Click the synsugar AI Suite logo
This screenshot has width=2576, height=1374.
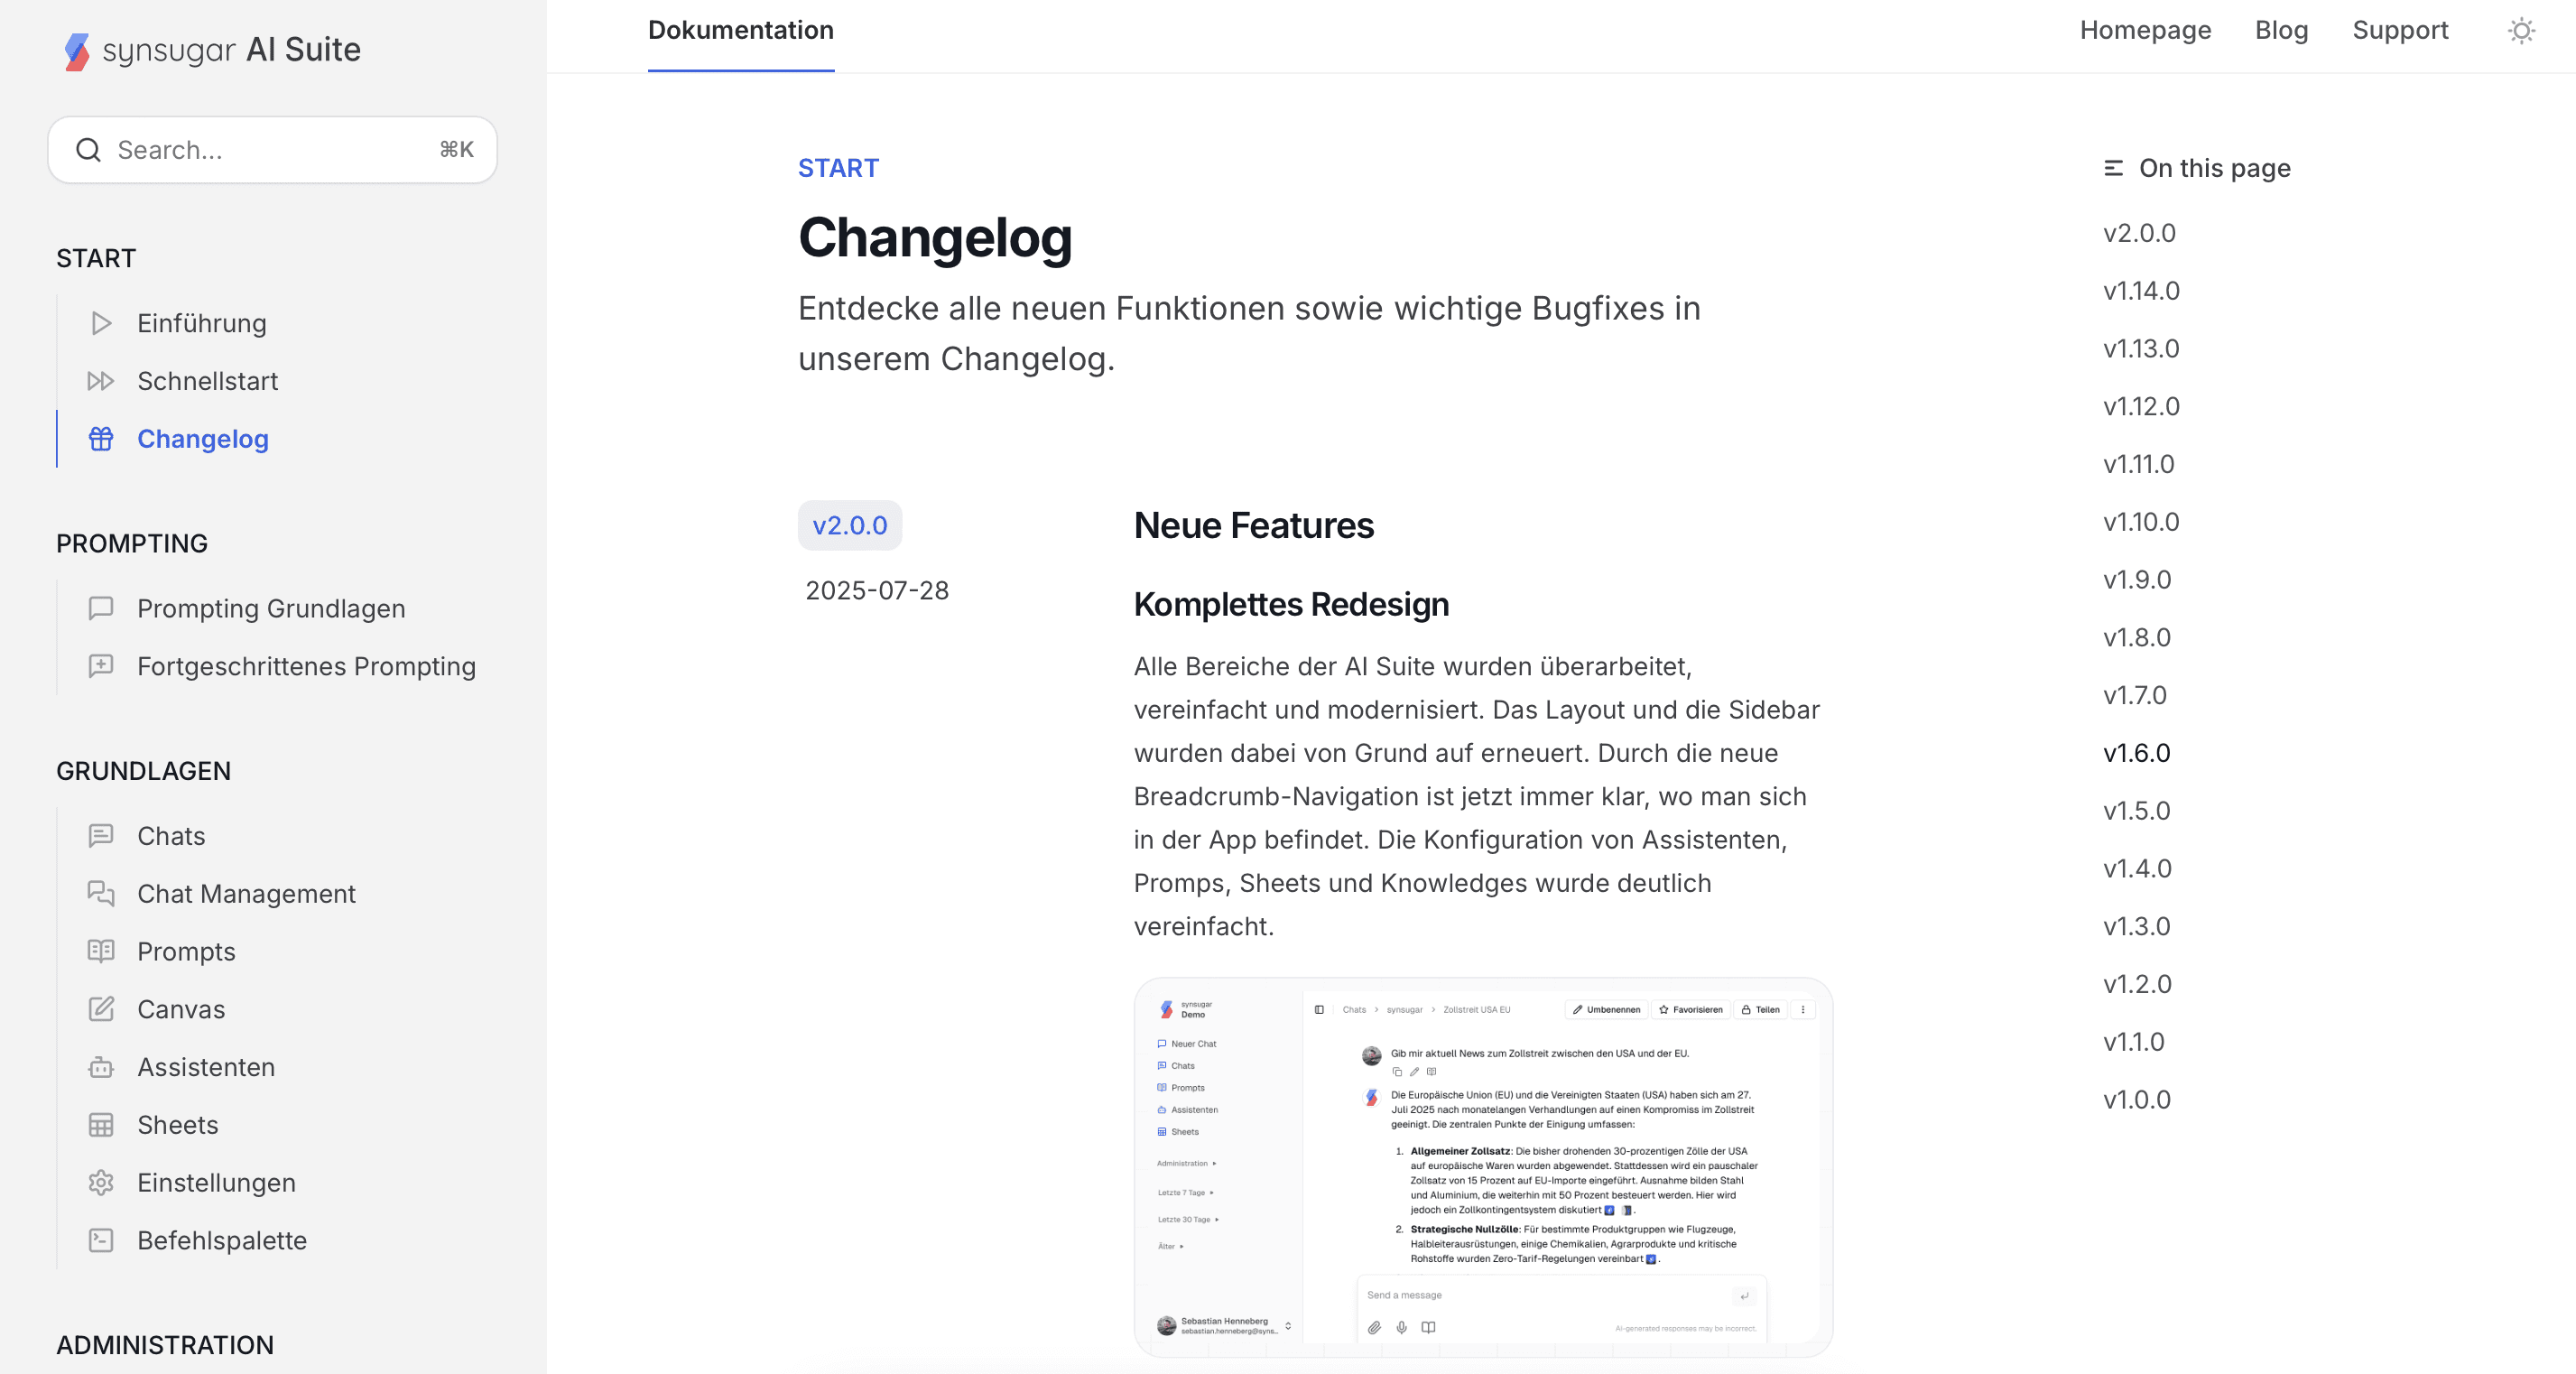tap(212, 49)
